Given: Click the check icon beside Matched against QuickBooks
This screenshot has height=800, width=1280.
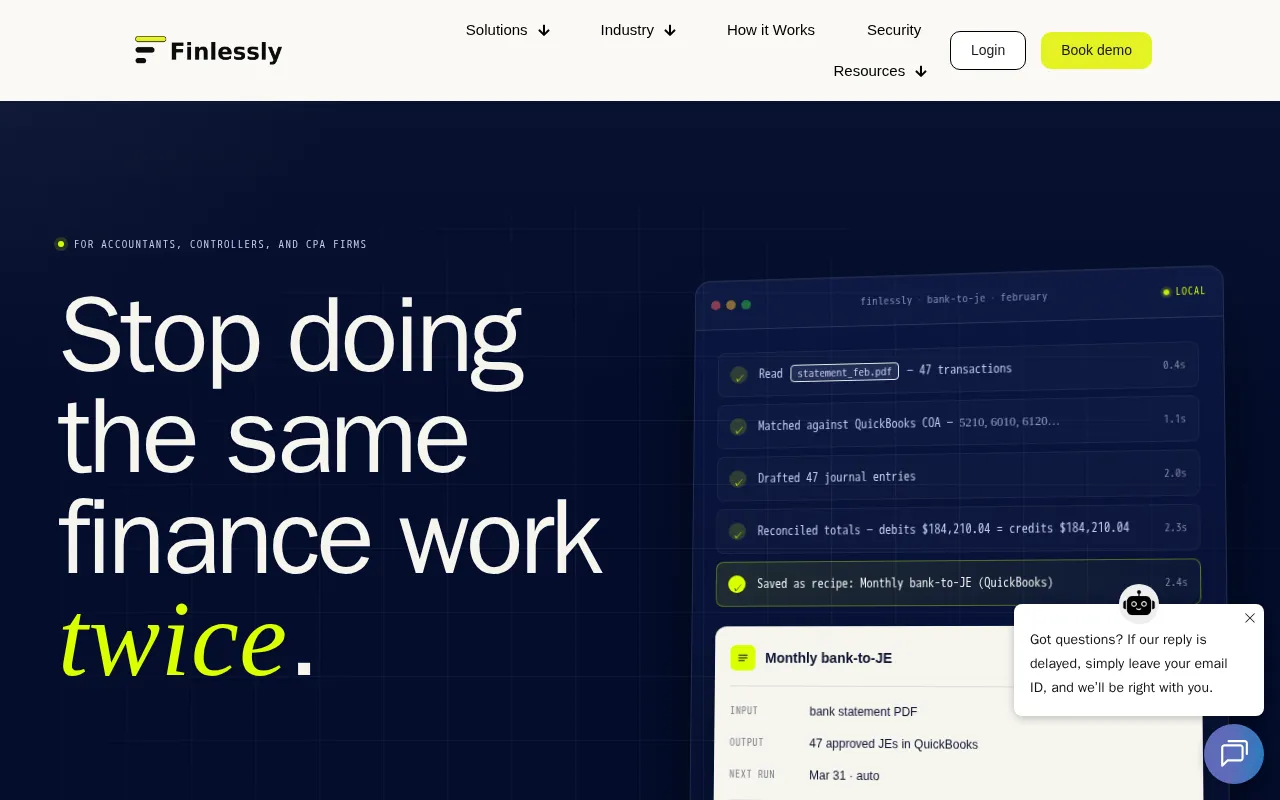Looking at the screenshot, I should tap(738, 427).
